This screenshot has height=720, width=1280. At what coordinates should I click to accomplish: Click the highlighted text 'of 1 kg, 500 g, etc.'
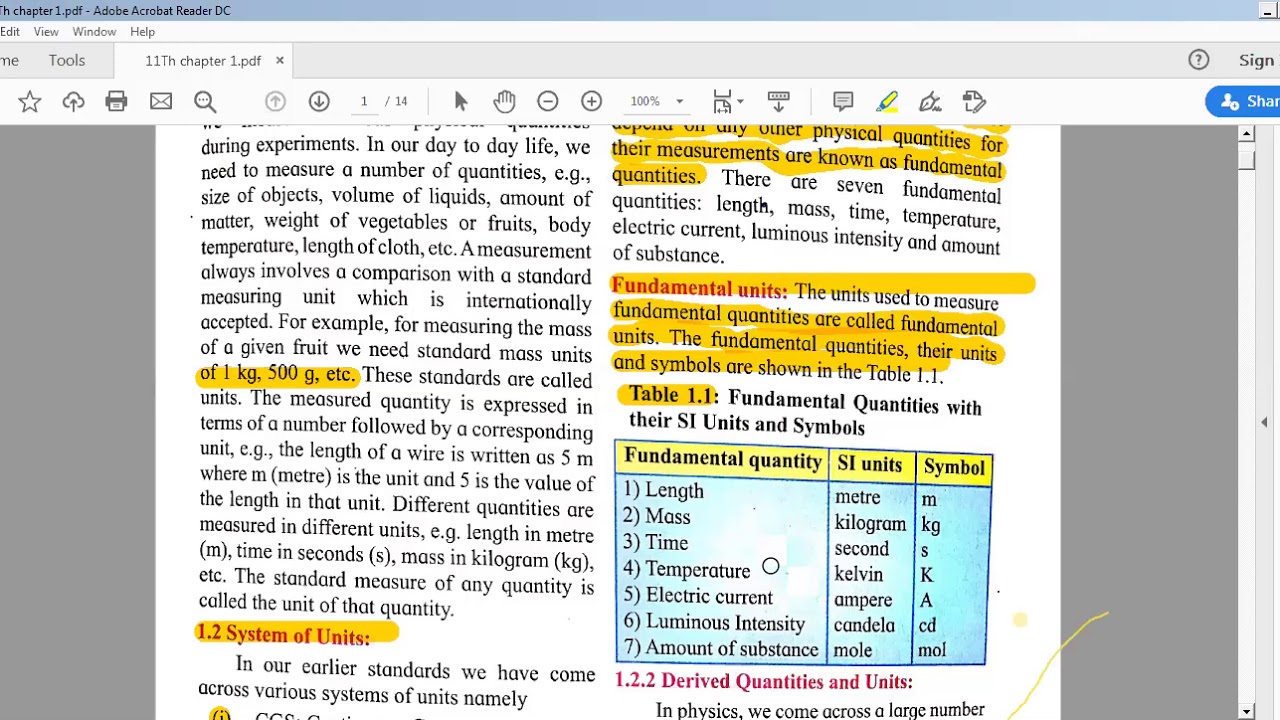click(278, 374)
